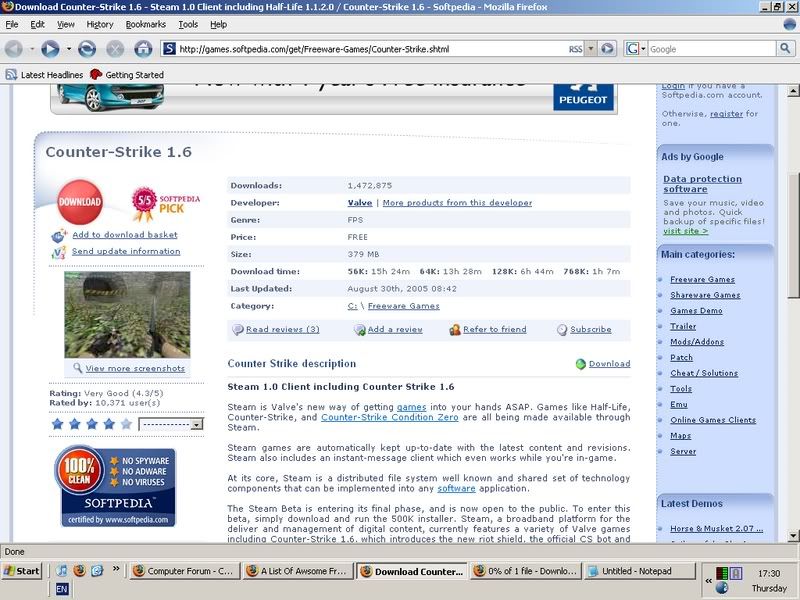Screen dimensions: 800x600
Task: Open the Freeware Games category link
Action: click(x=702, y=279)
